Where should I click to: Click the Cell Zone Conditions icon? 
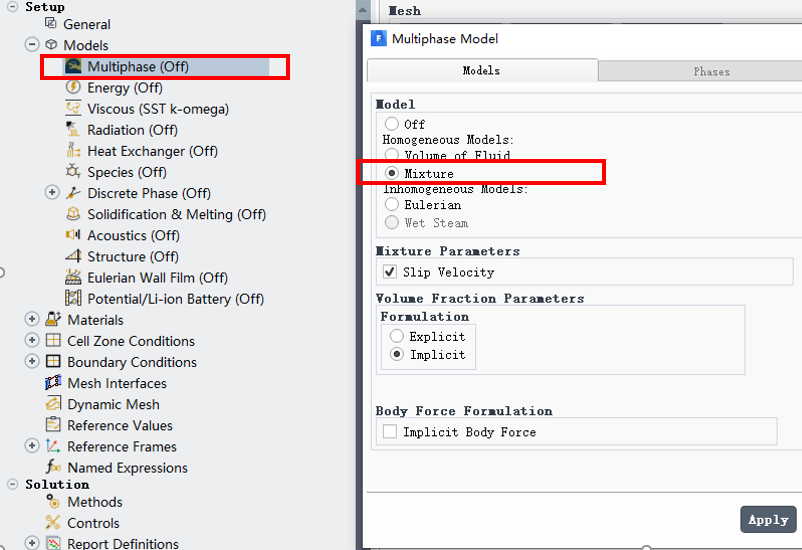(53, 340)
